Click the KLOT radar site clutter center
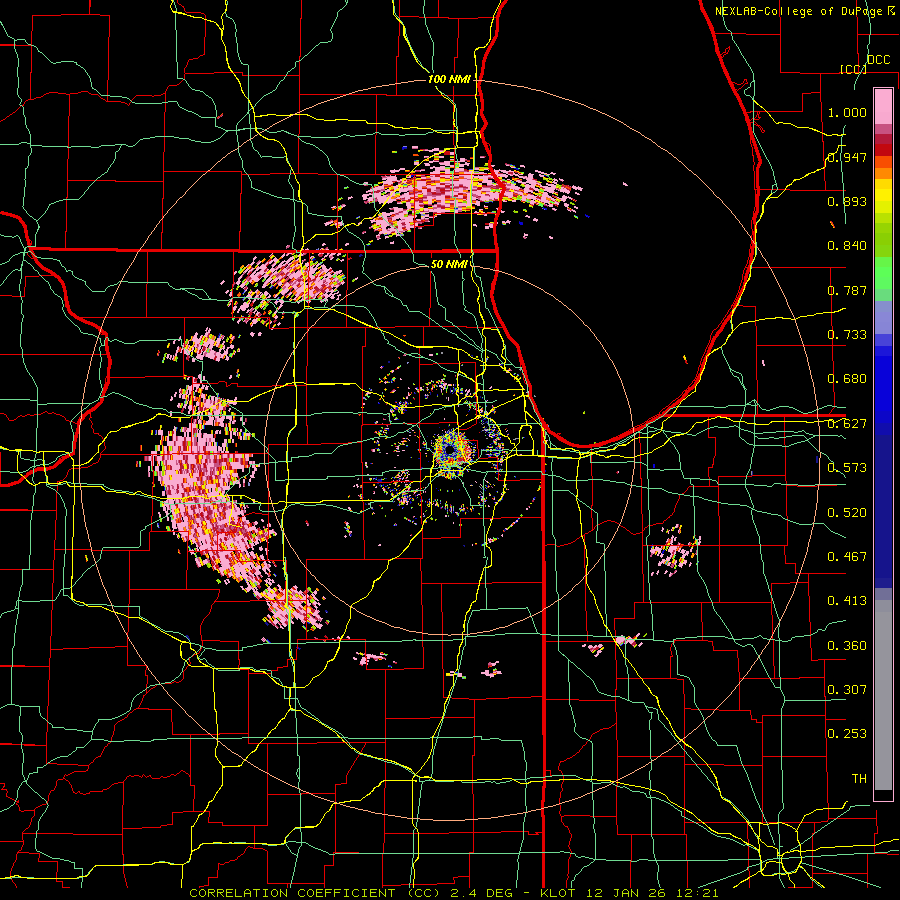Screen dimensions: 900x900 coord(451,452)
